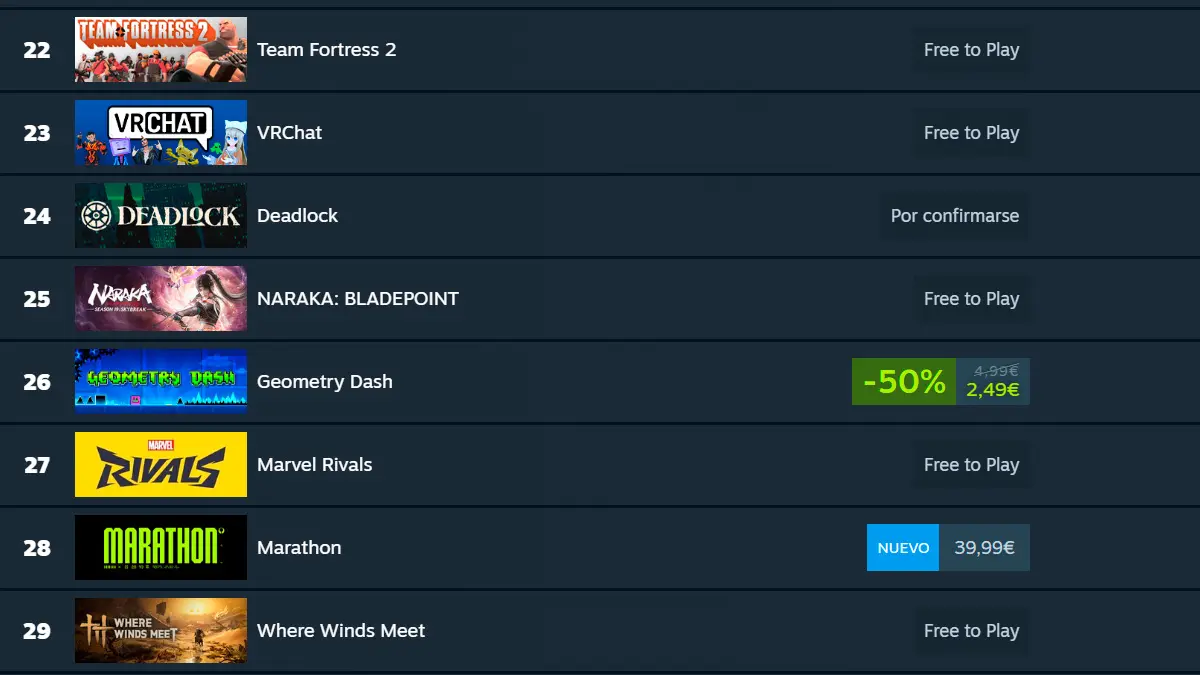Screen dimensions: 1200x675
Task: Open the Team Fortress 2 game thumbnail
Action: [x=160, y=50]
